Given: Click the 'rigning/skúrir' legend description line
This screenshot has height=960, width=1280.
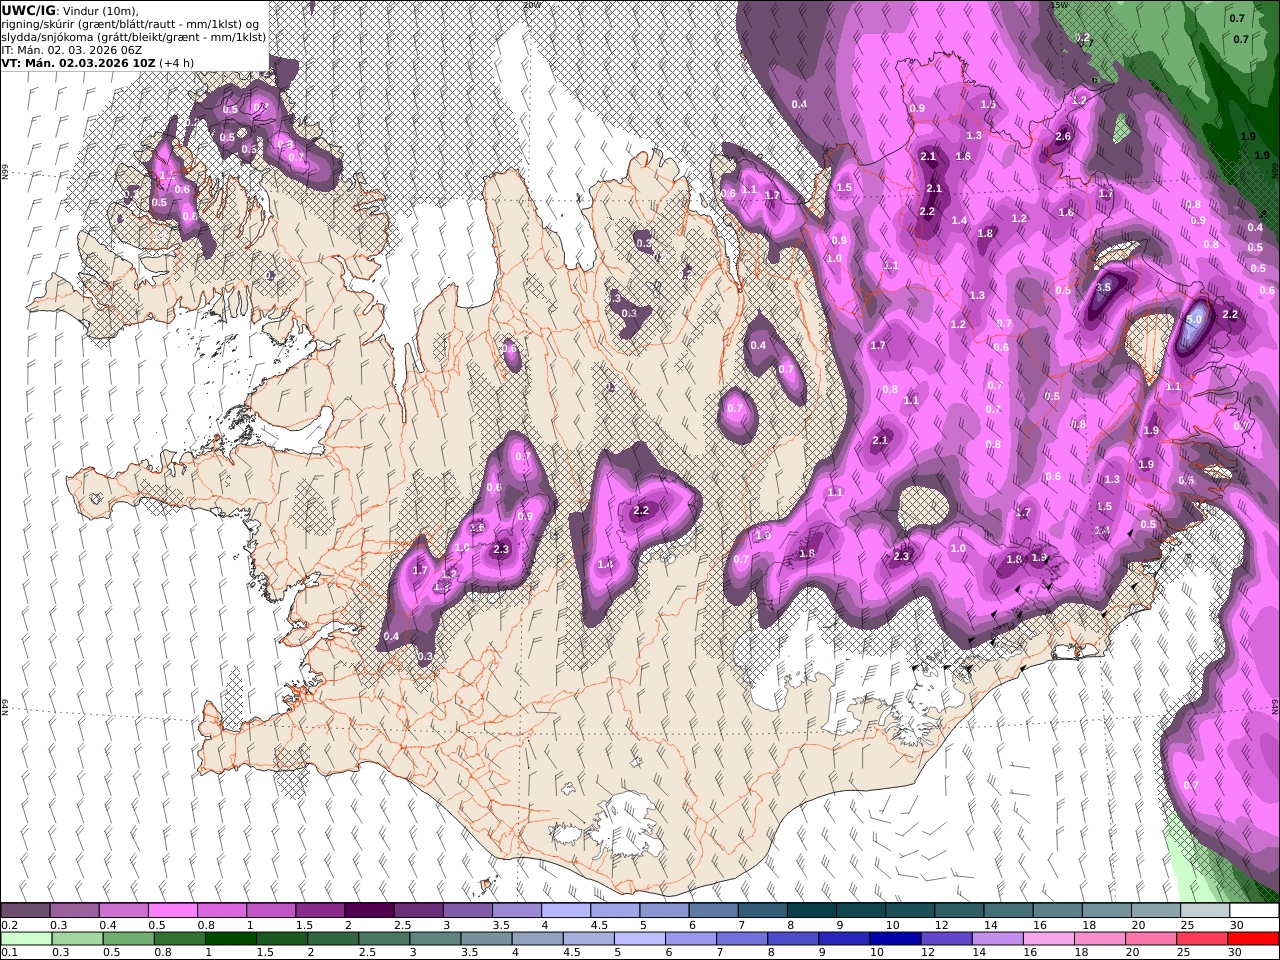Looking at the screenshot, I should [131, 23].
